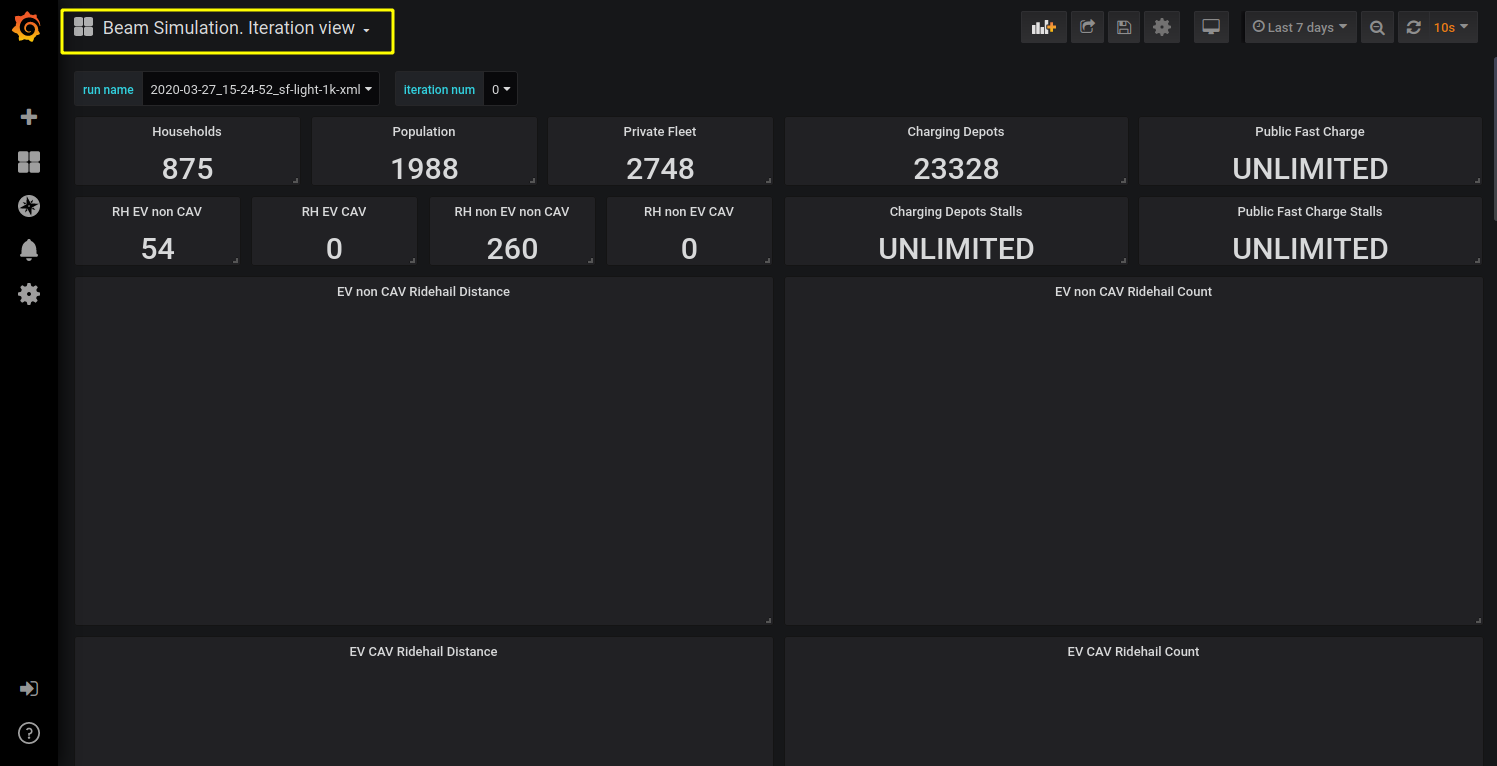Click EV non CAV Ridehail Distance title
Viewport: 1497px width, 766px height.
424,291
